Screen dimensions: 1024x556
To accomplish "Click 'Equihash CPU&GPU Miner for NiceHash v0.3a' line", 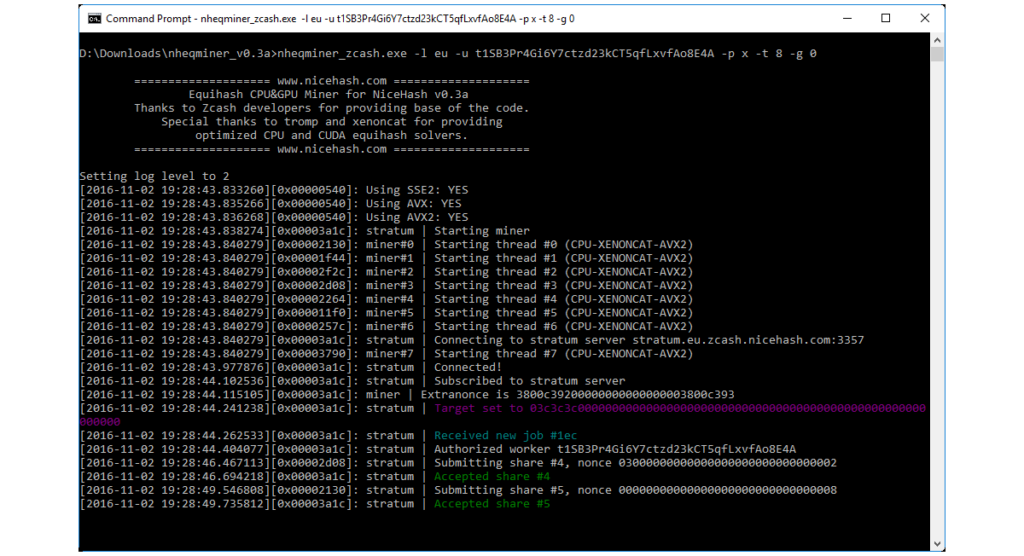I will pos(328,94).
